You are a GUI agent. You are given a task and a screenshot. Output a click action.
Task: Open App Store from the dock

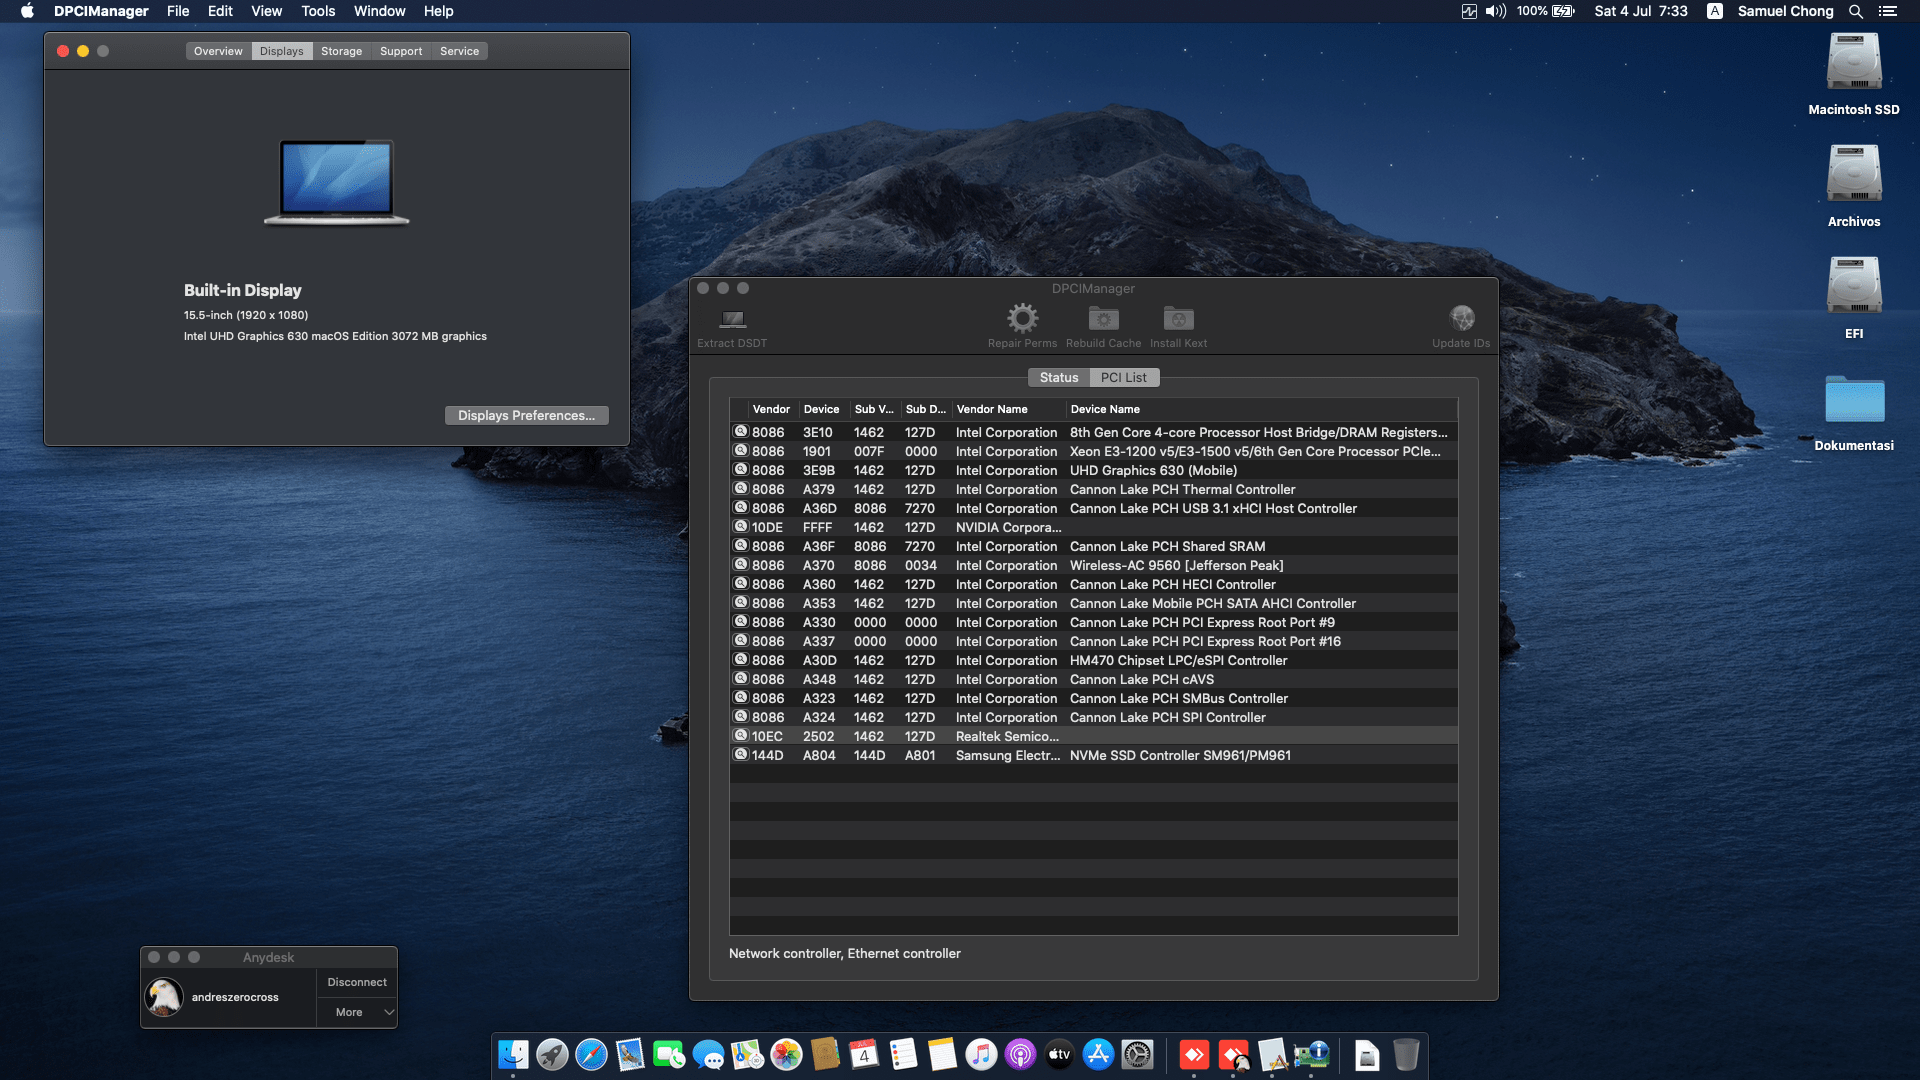[1098, 1054]
